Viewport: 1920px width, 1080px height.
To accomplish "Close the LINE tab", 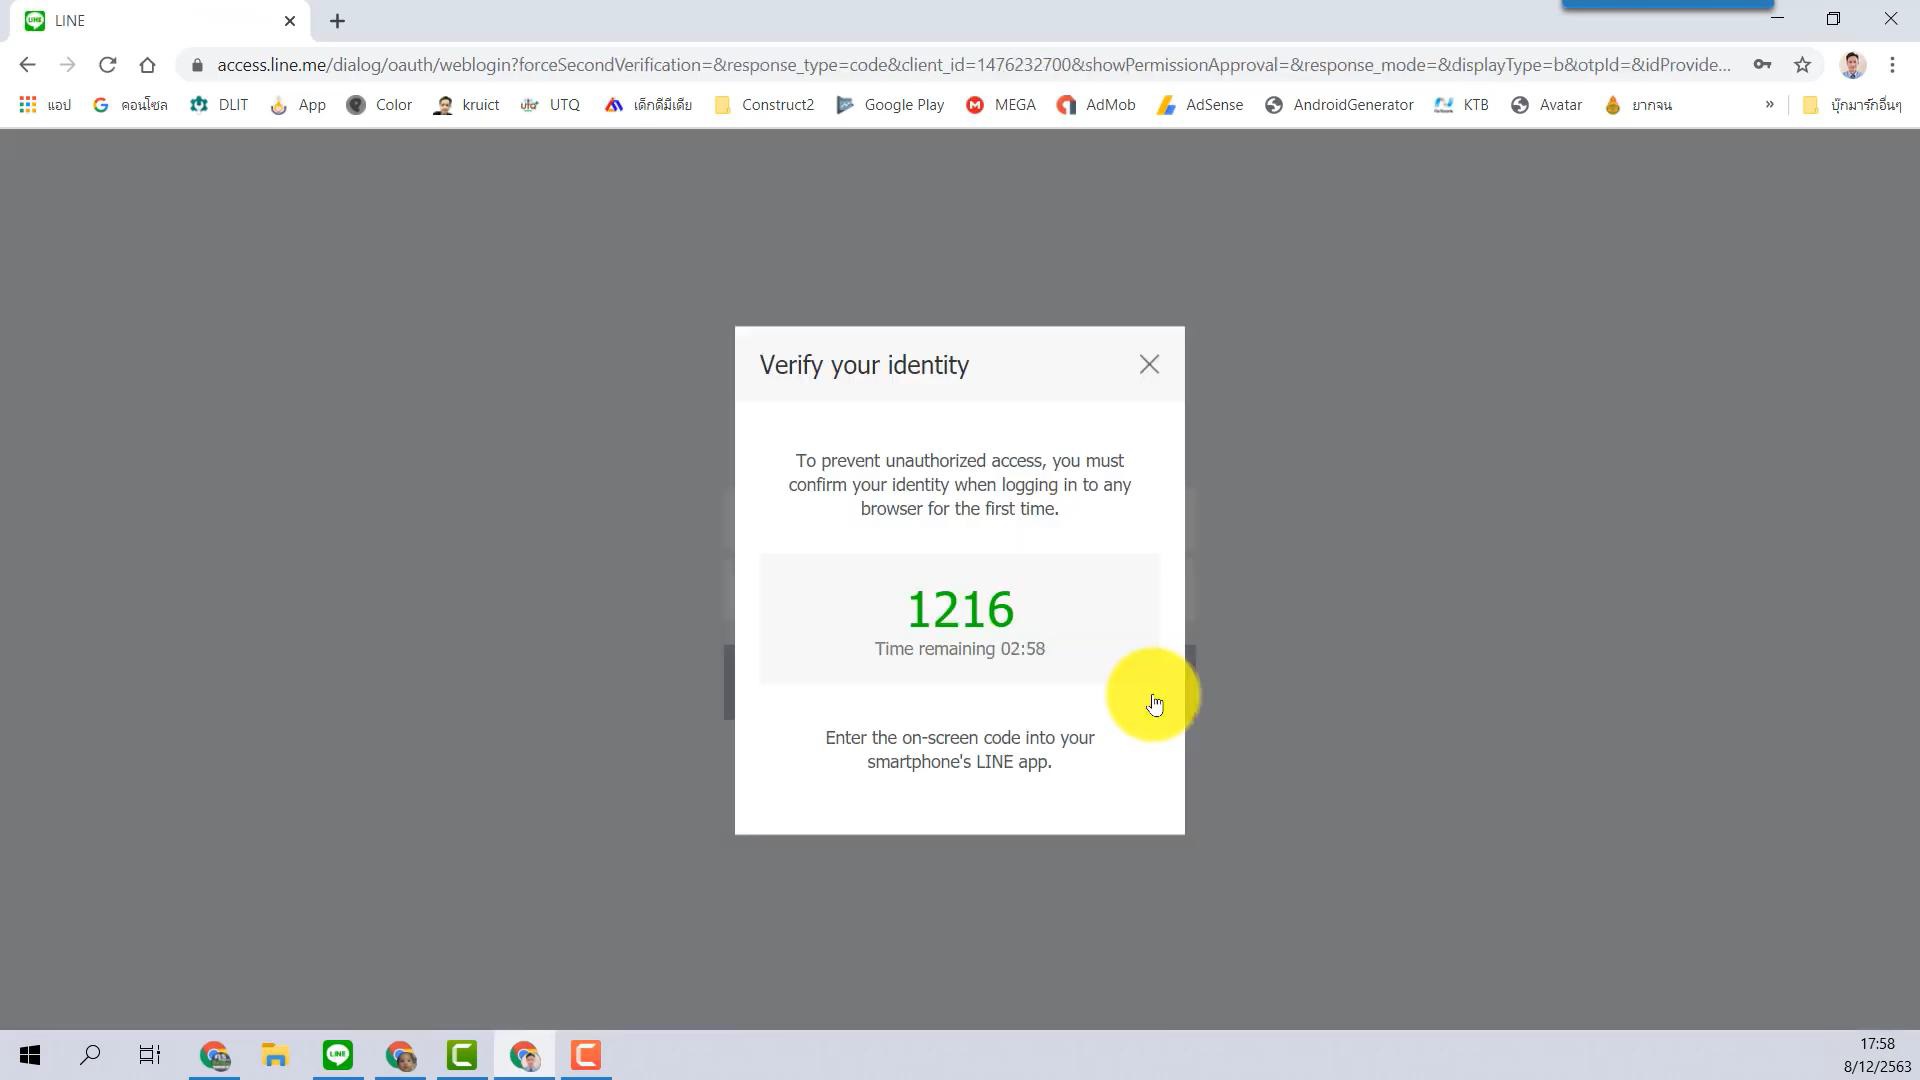I will coord(290,21).
